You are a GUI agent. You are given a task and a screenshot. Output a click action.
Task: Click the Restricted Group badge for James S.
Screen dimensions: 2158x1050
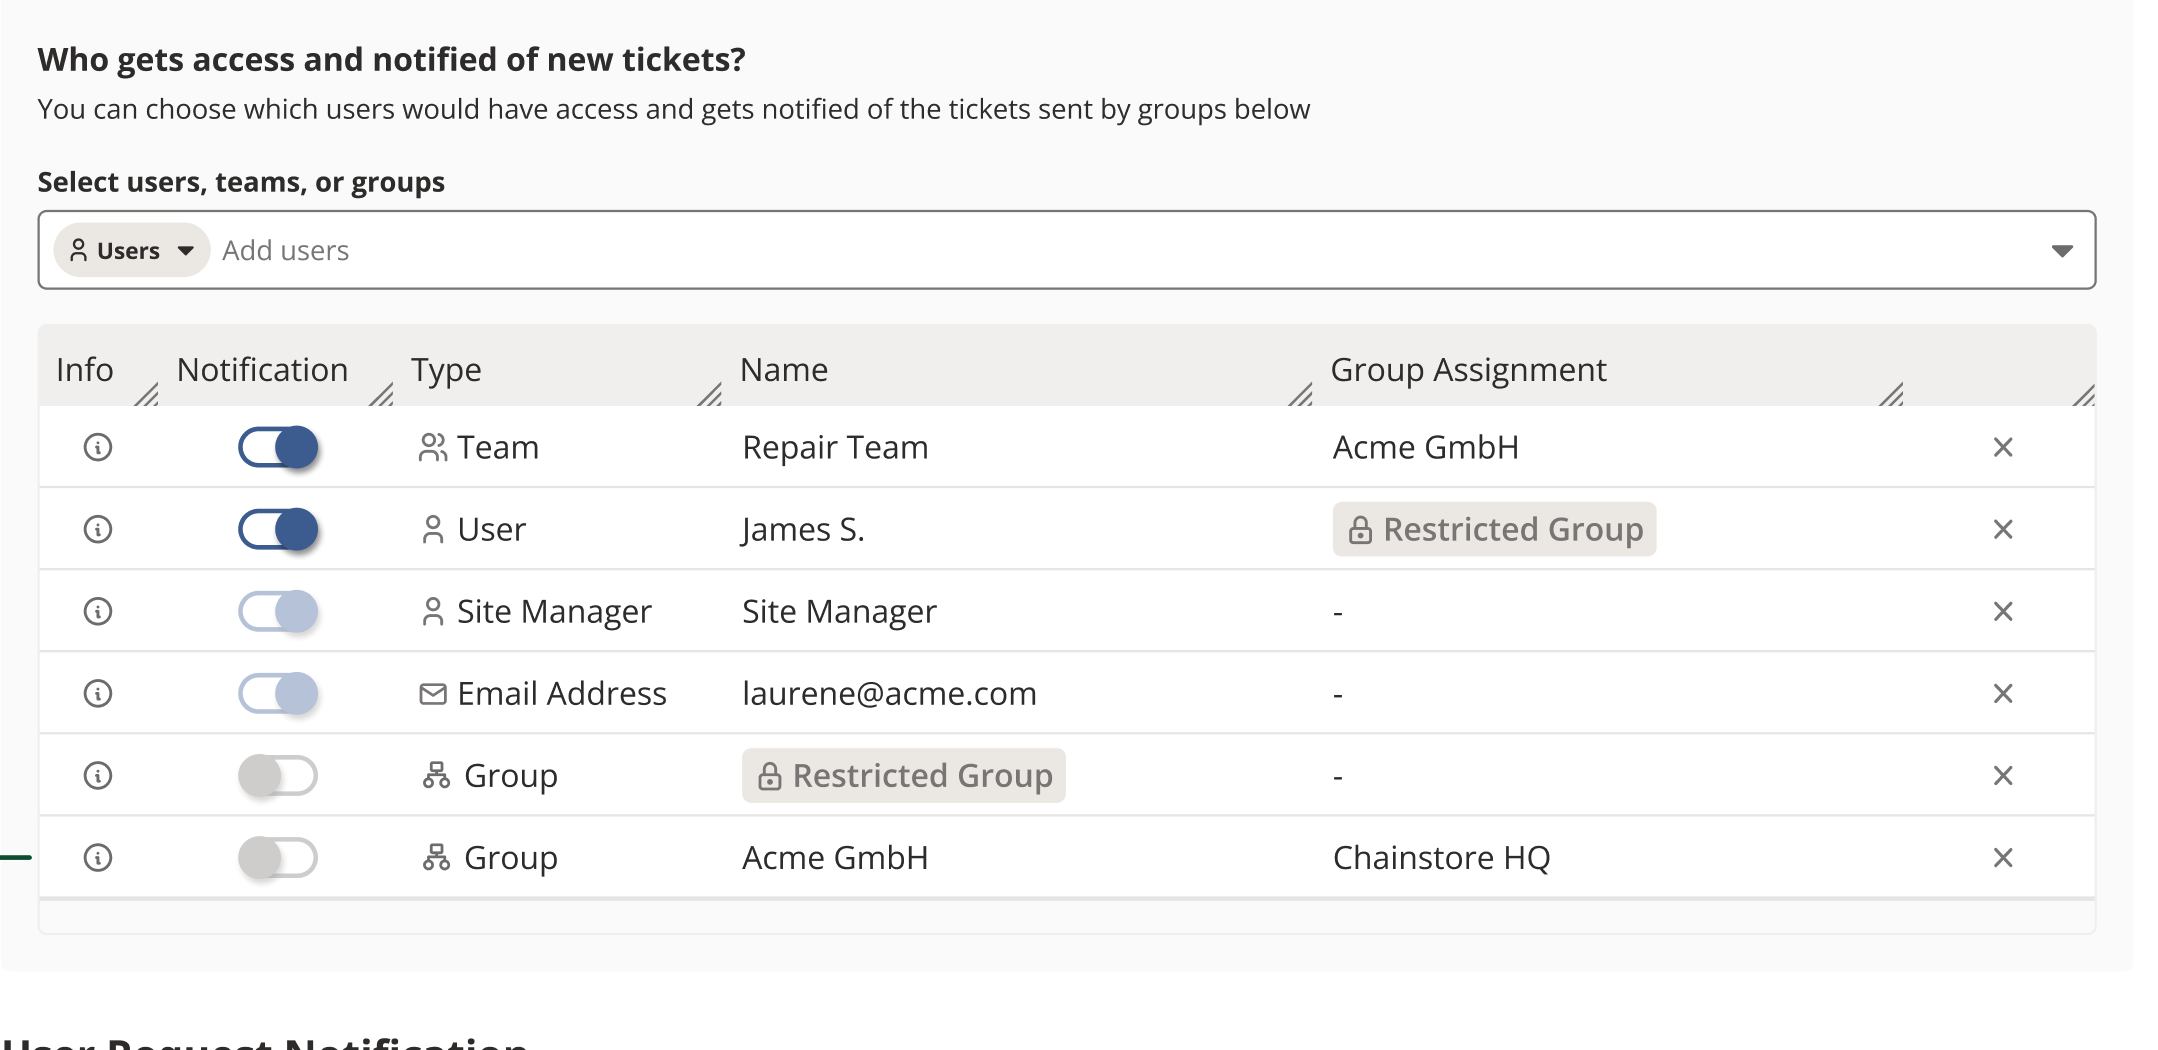(x=1494, y=529)
